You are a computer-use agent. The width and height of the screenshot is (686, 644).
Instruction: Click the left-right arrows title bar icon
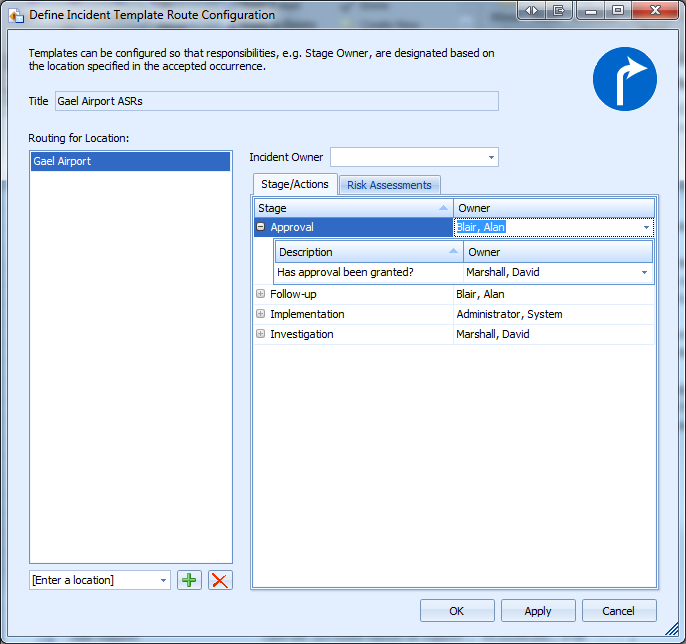point(531,10)
